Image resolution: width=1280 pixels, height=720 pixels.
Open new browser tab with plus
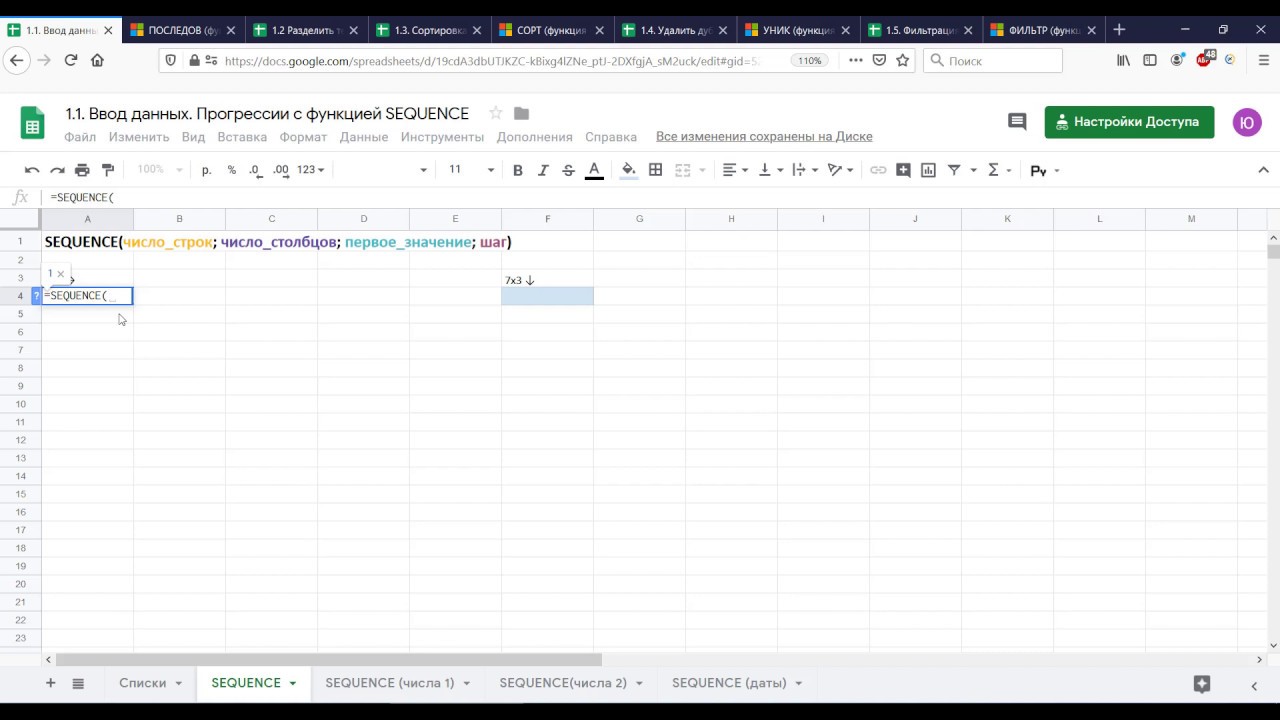tap(1119, 30)
